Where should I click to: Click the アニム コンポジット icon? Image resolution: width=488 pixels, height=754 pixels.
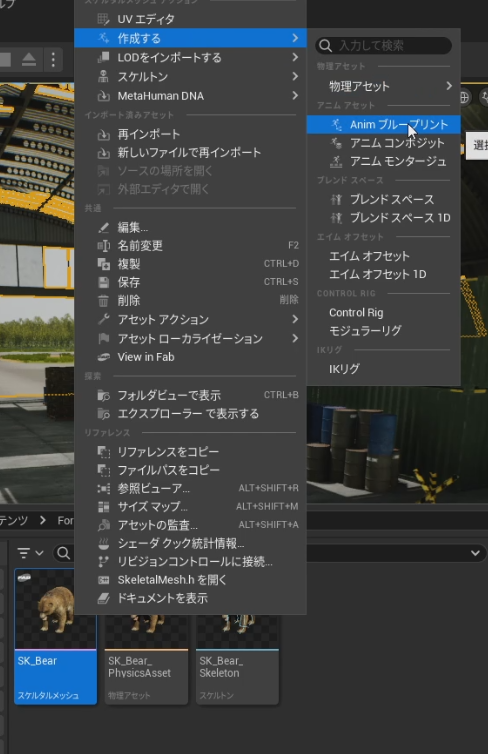click(x=336, y=143)
